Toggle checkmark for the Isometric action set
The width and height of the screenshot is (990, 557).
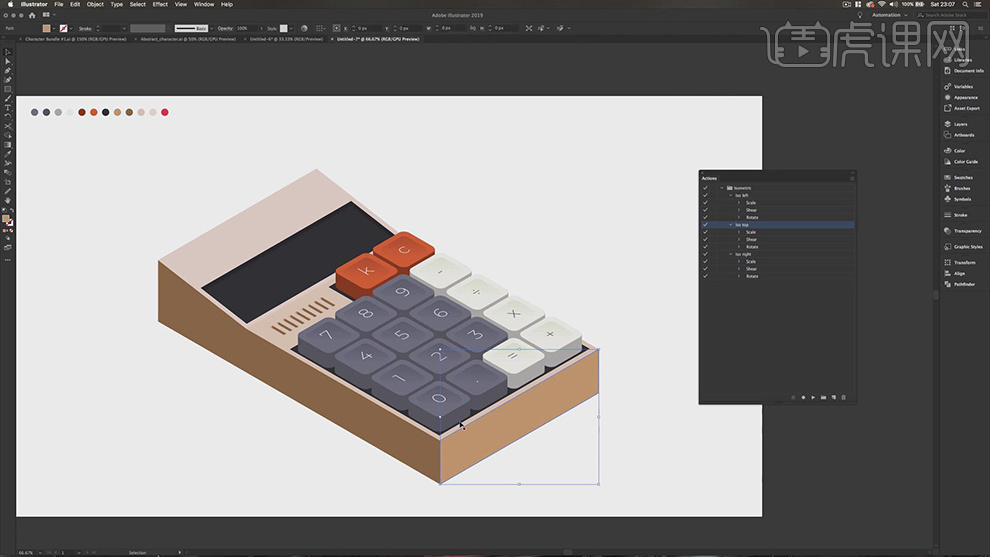click(705, 188)
